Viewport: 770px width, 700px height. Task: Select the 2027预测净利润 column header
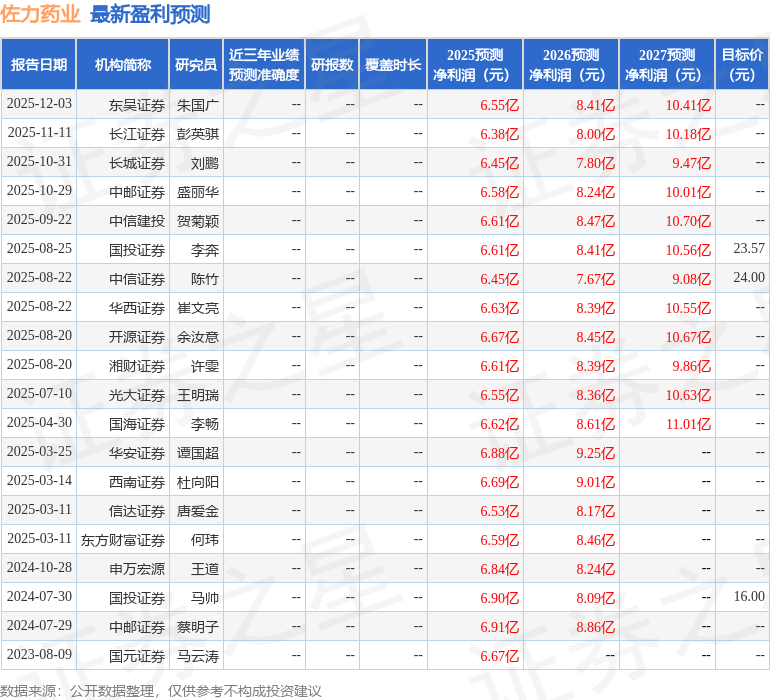667,65
